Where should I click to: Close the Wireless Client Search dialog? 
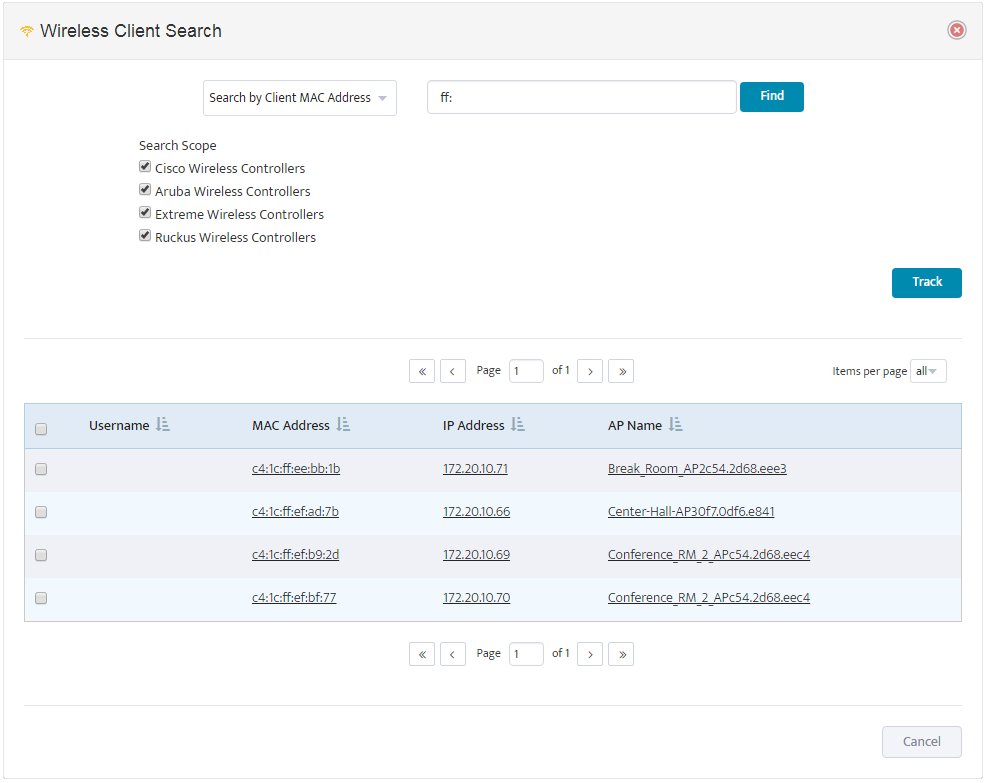(956, 30)
